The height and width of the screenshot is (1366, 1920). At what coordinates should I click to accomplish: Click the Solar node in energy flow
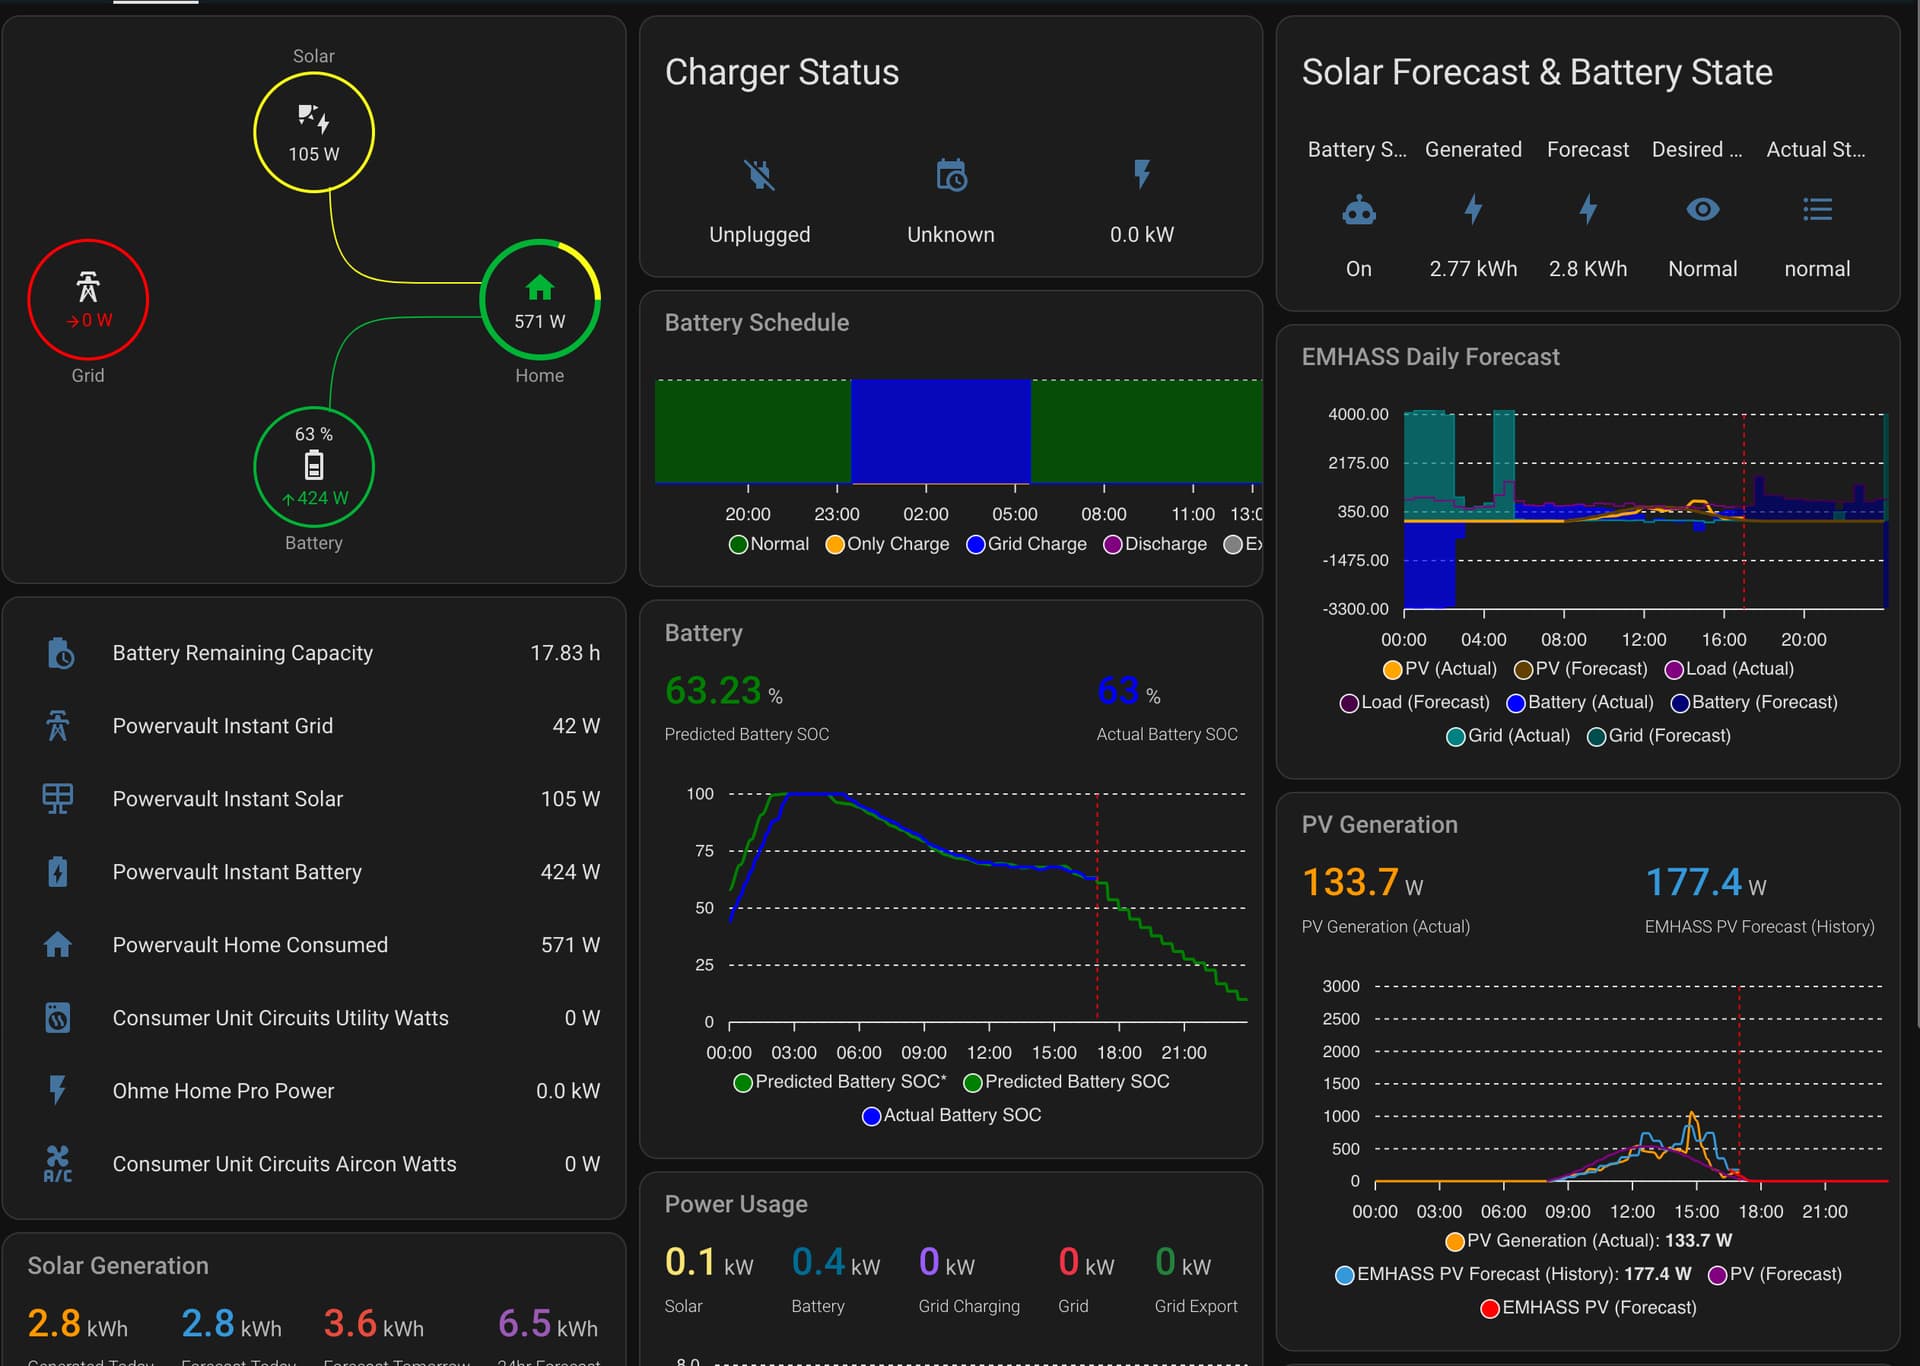pos(313,132)
